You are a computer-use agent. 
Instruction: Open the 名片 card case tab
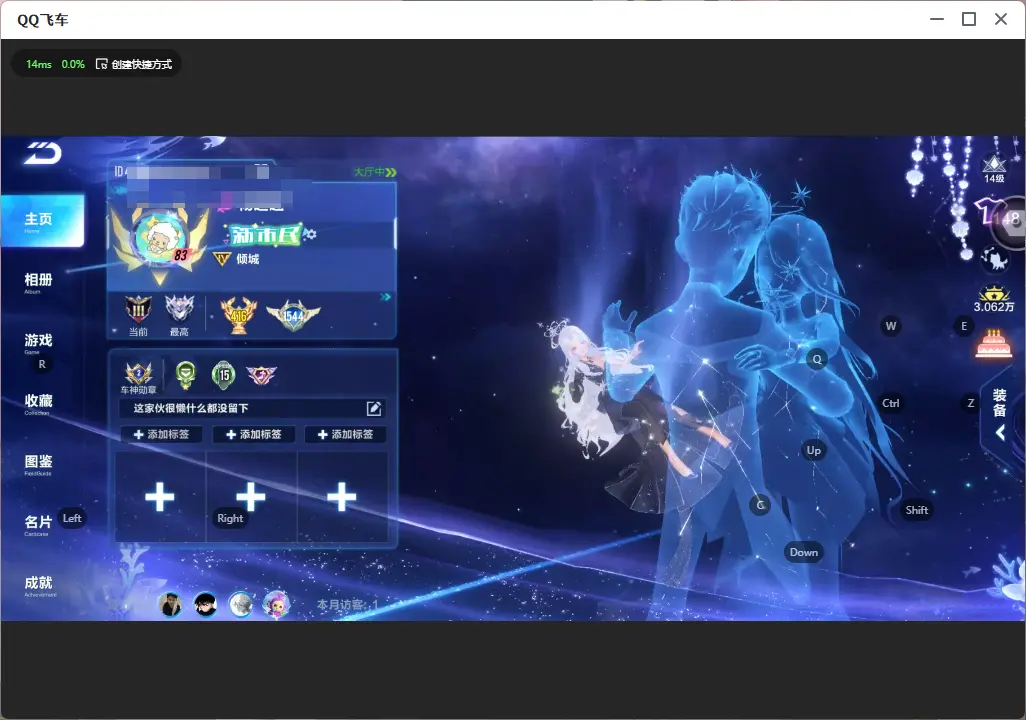click(38, 524)
